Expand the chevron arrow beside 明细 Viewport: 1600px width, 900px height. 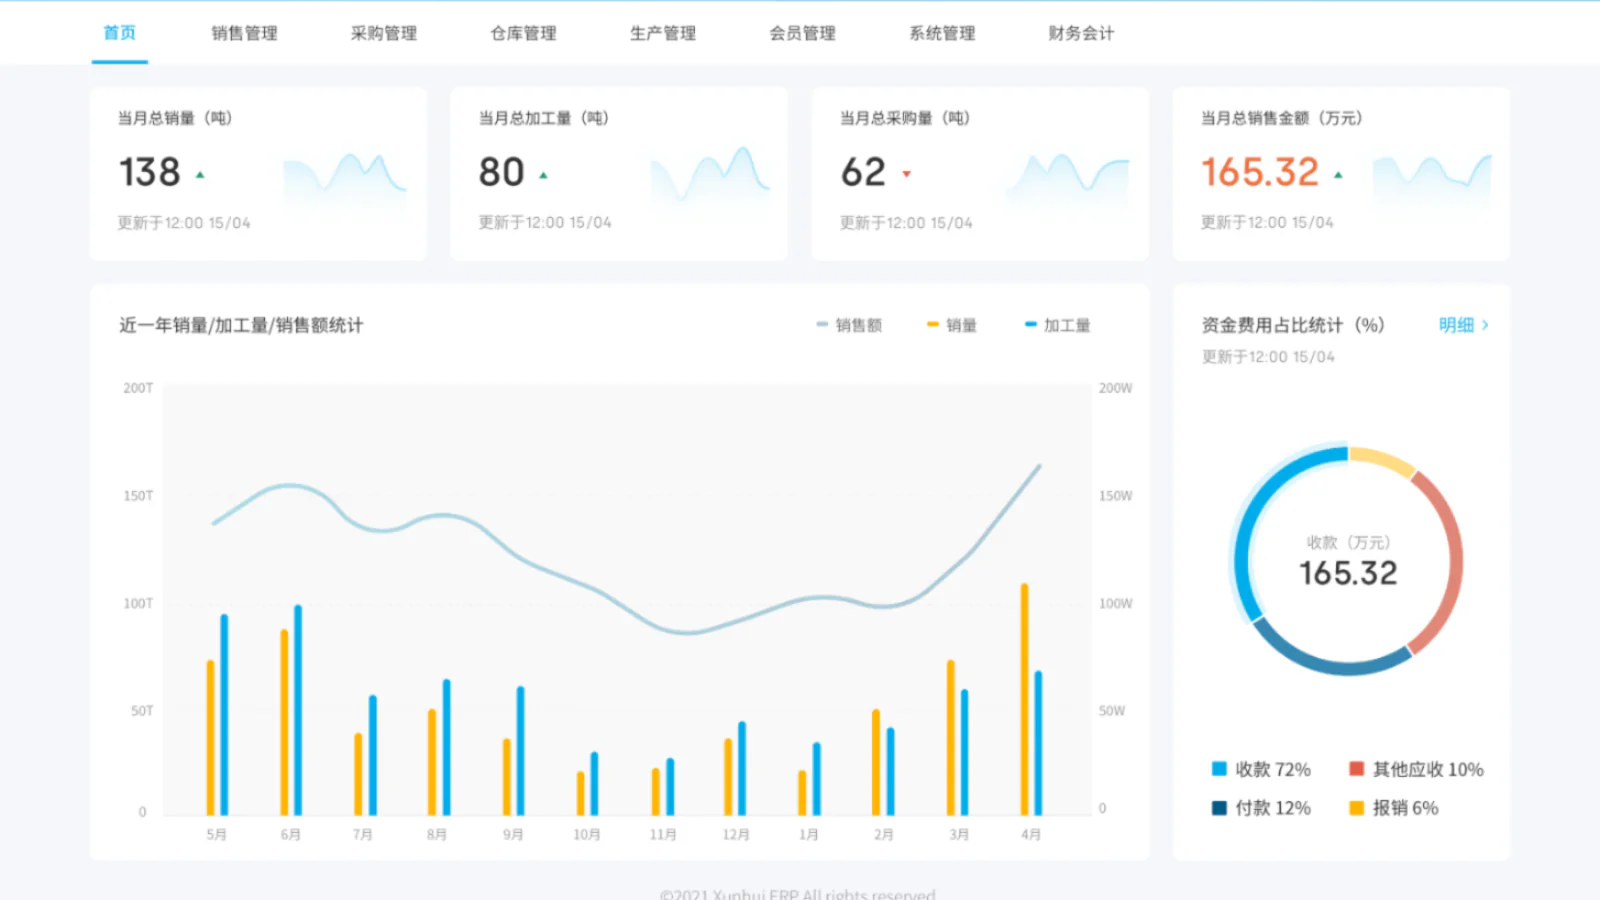point(1486,325)
